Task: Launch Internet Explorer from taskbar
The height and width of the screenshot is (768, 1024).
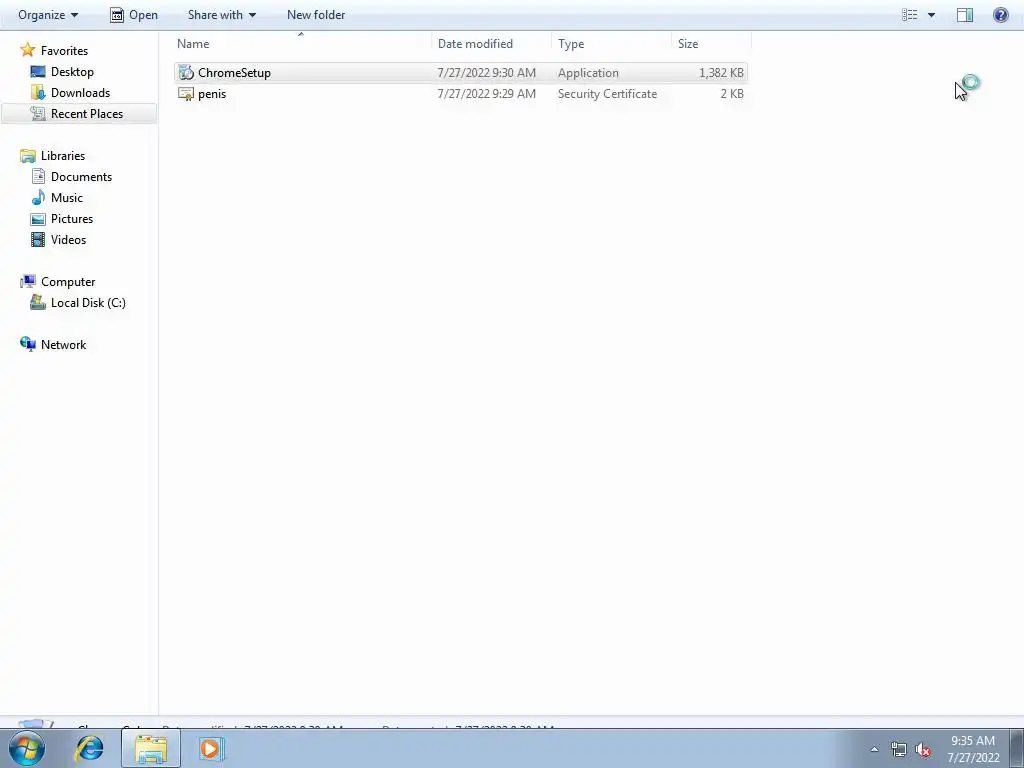Action: [x=89, y=748]
